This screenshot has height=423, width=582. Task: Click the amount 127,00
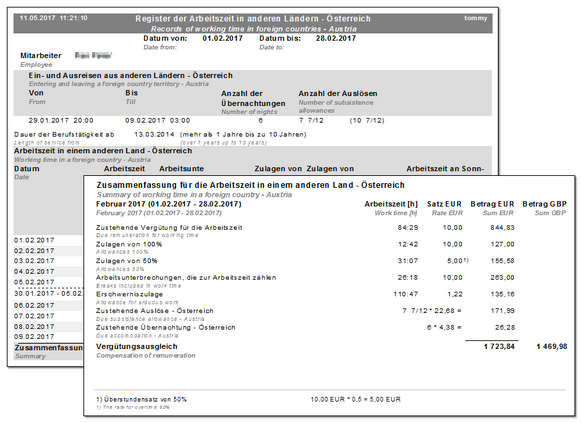point(502,244)
